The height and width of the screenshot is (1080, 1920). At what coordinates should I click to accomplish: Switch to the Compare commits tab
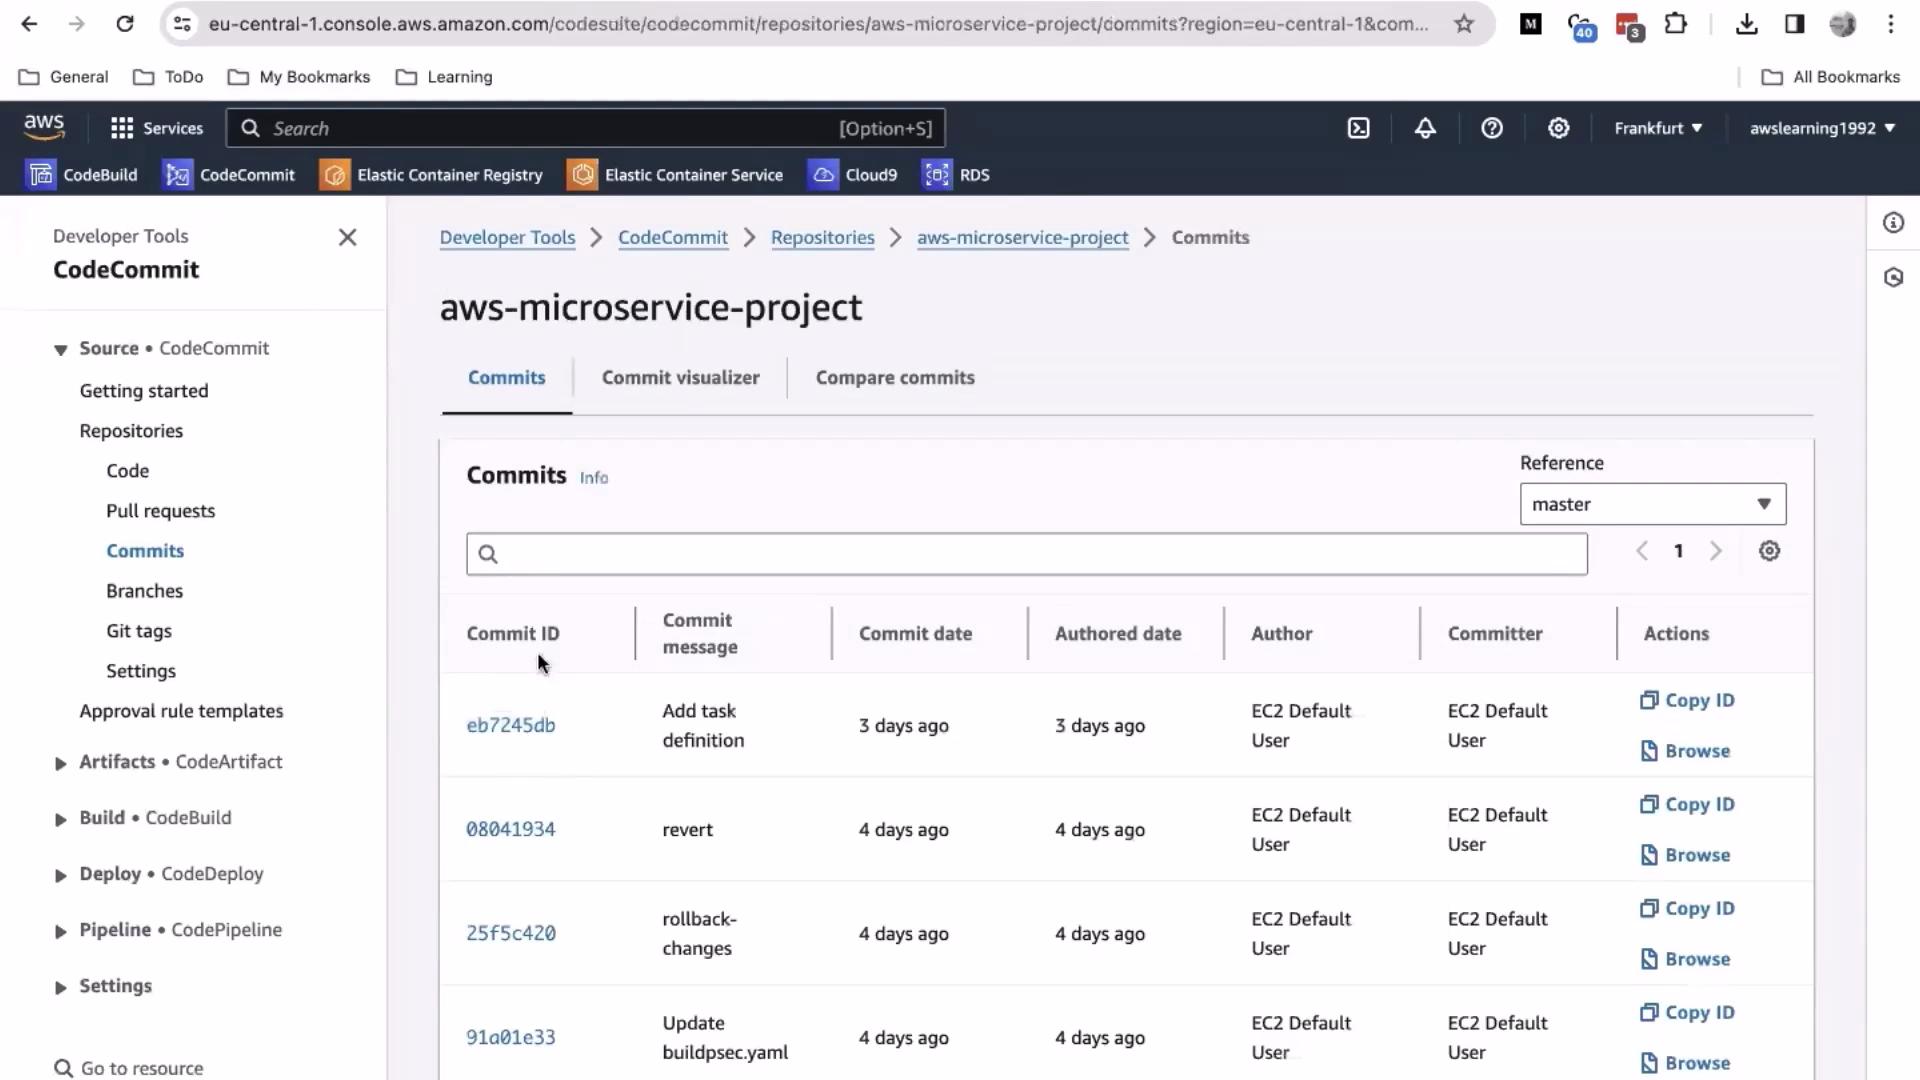tap(895, 378)
